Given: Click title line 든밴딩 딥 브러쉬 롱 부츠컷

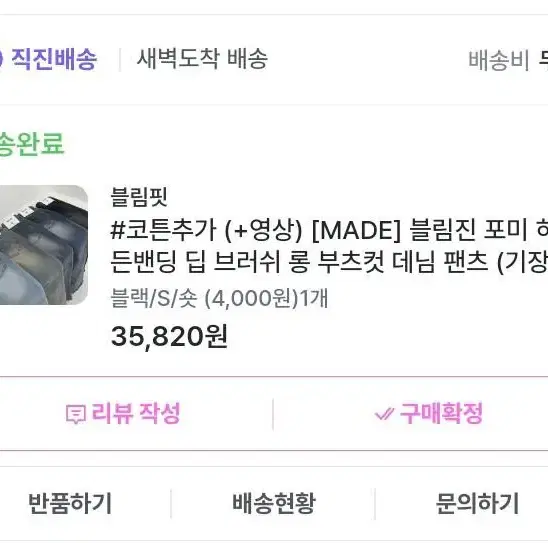Looking at the screenshot, I should (247, 262).
